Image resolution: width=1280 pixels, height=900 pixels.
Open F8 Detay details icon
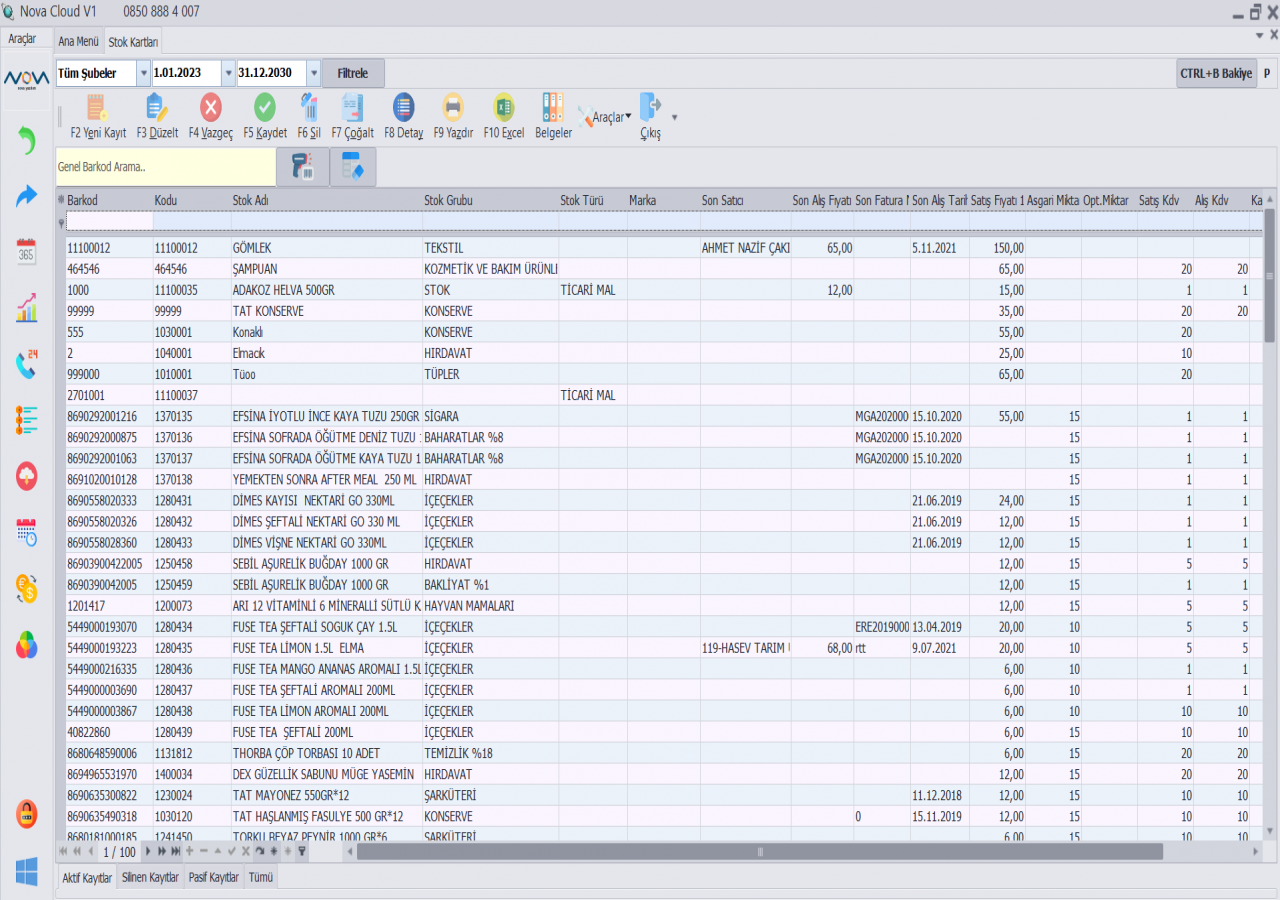(404, 107)
